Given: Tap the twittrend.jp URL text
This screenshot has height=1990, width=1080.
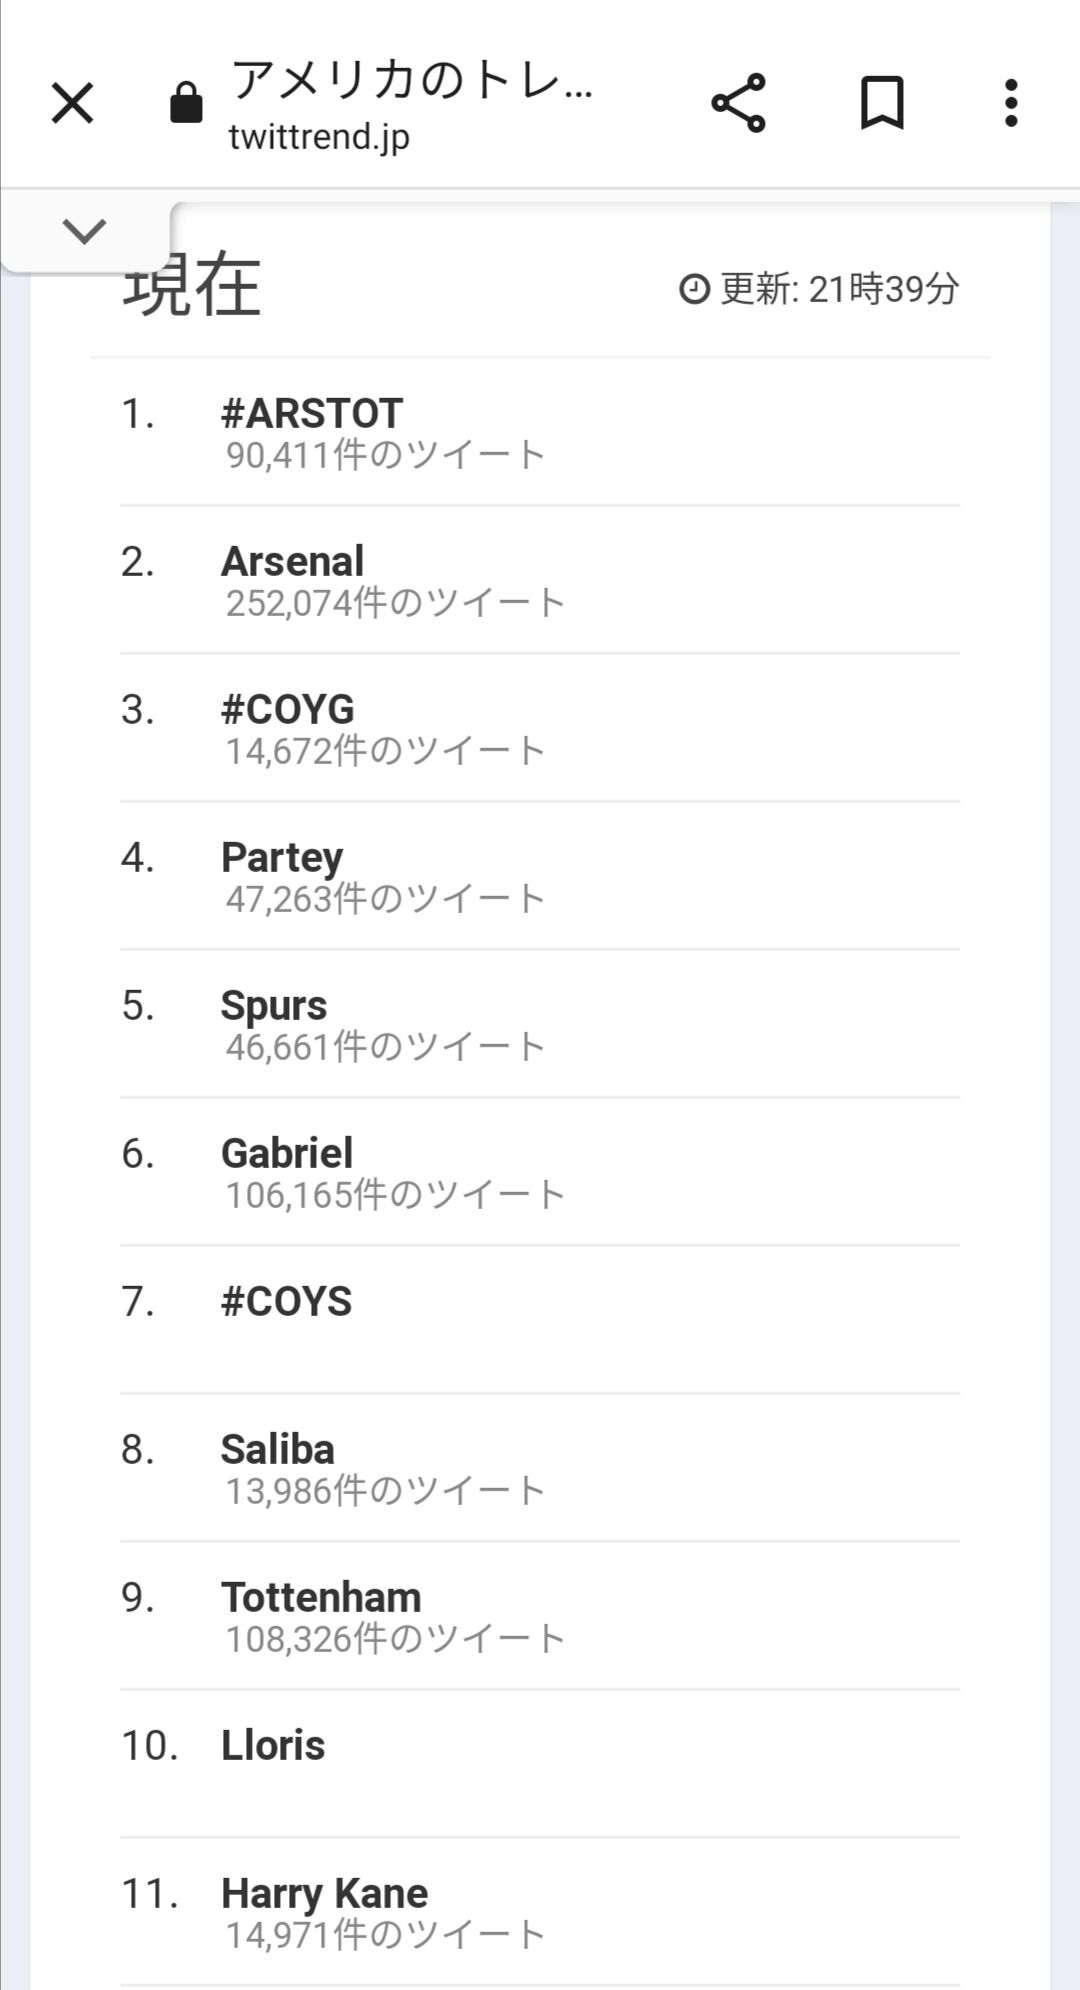Looking at the screenshot, I should [x=319, y=137].
